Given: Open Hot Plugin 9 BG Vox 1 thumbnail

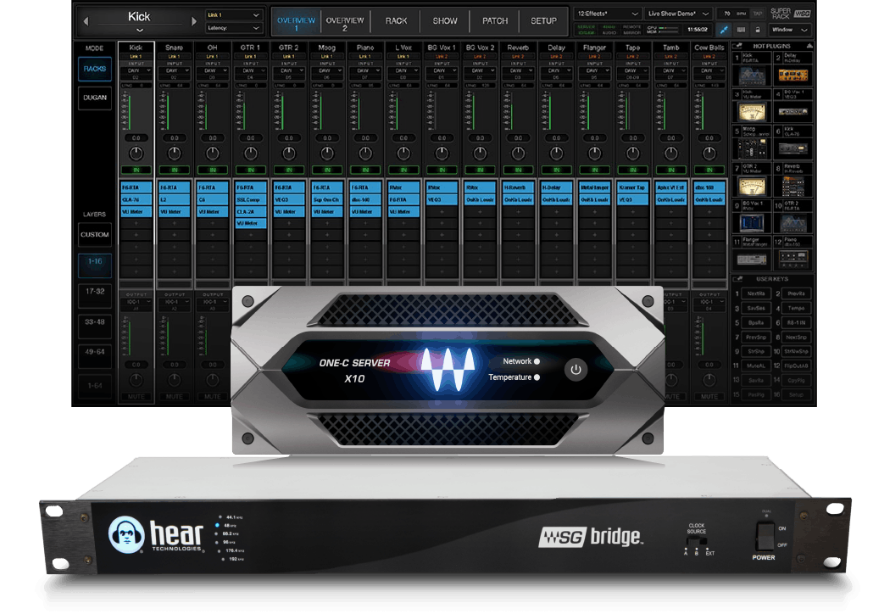Looking at the screenshot, I should point(751,222).
